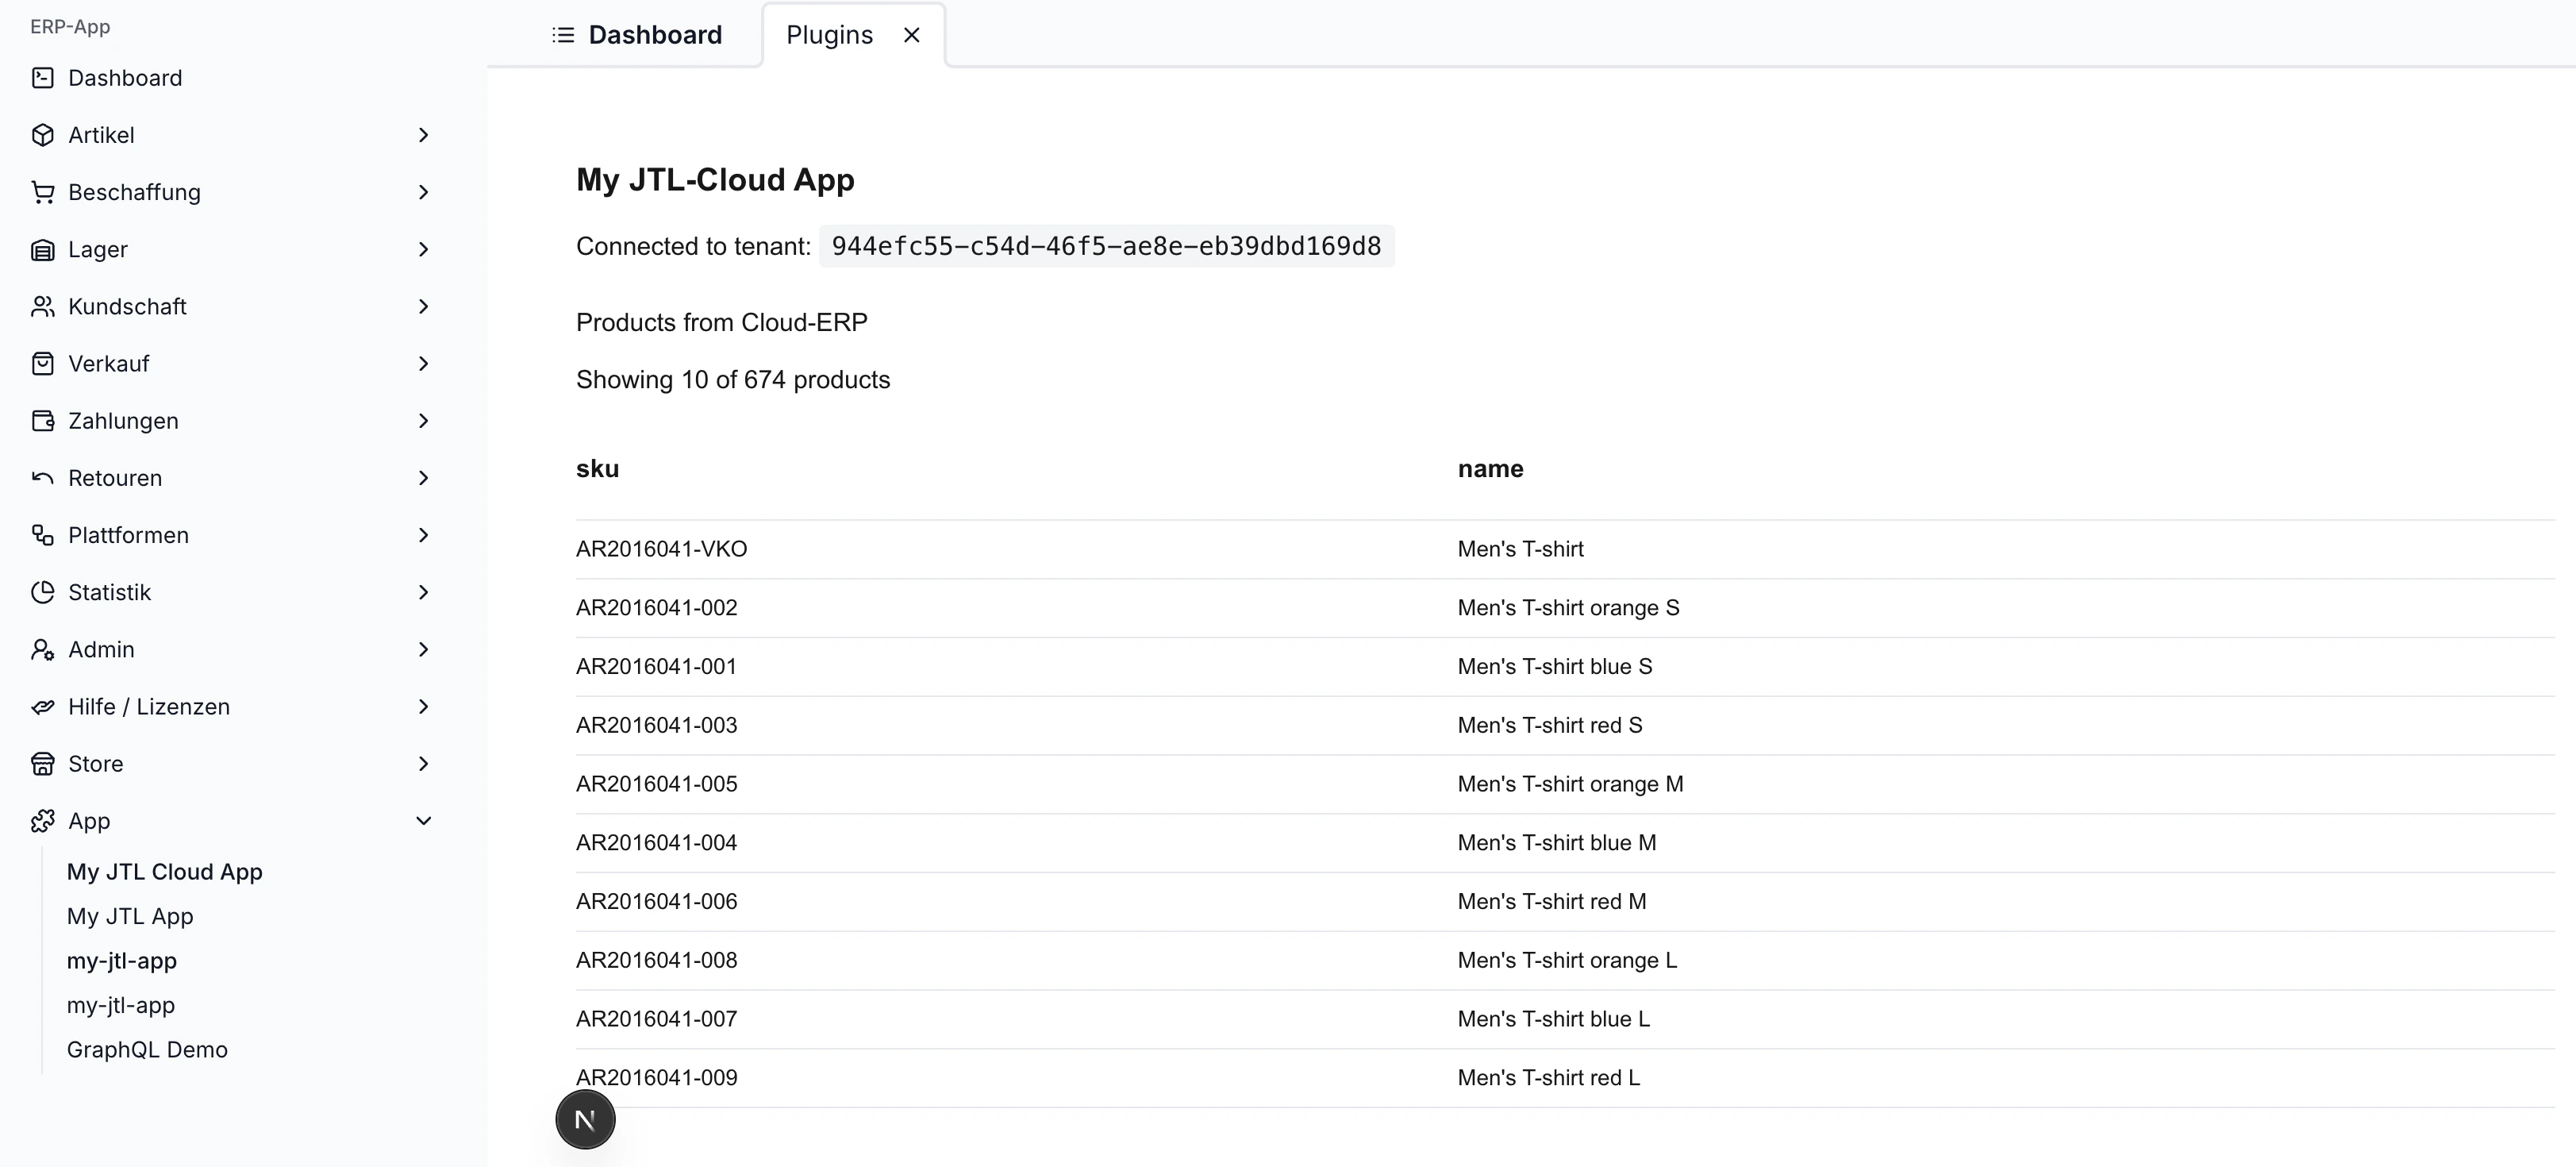Click product row AR2016041-VKO
This screenshot has height=1167, width=2576.
pyautogui.click(x=661, y=549)
